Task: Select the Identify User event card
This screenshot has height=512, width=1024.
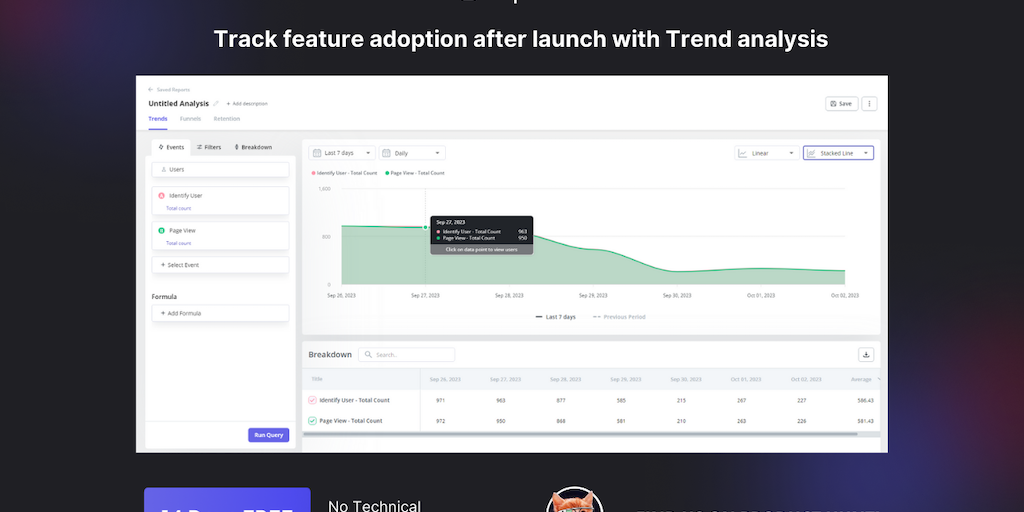Action: (220, 200)
